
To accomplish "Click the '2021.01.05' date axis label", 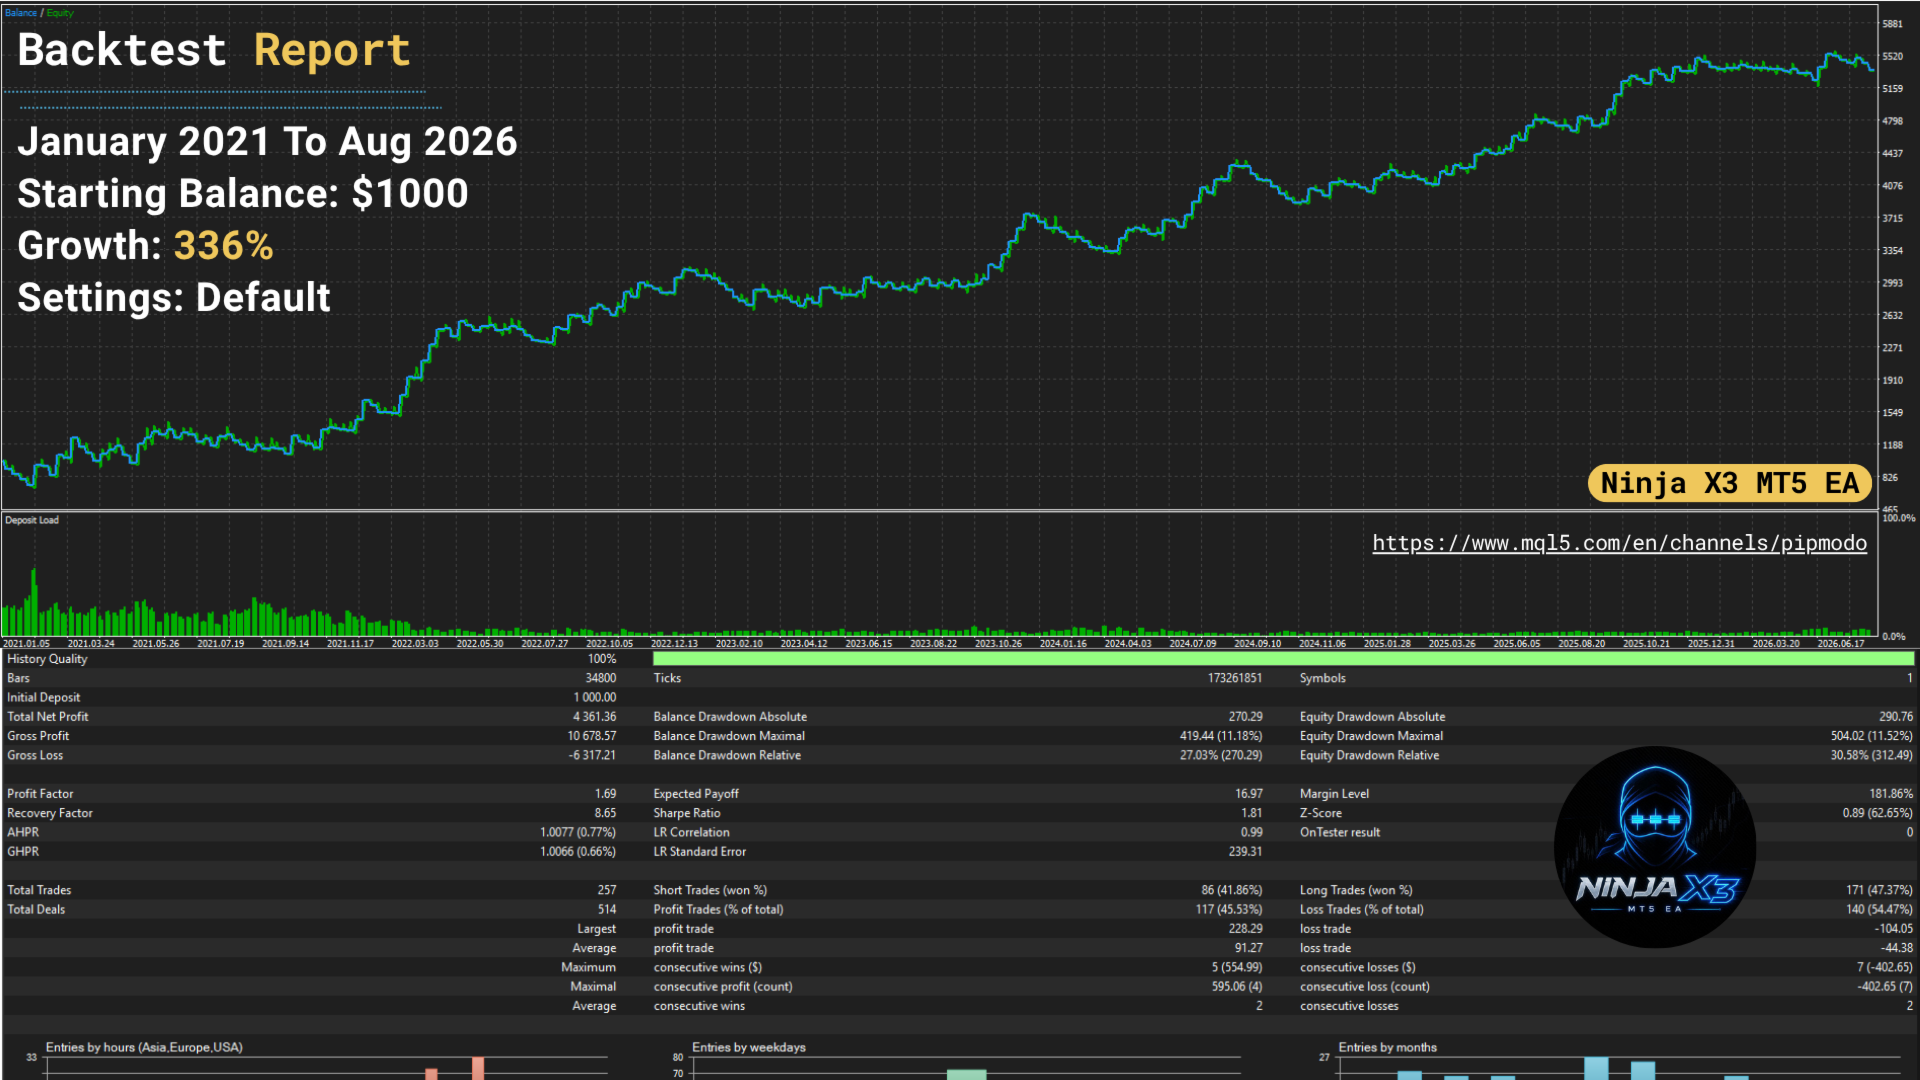I will point(26,644).
